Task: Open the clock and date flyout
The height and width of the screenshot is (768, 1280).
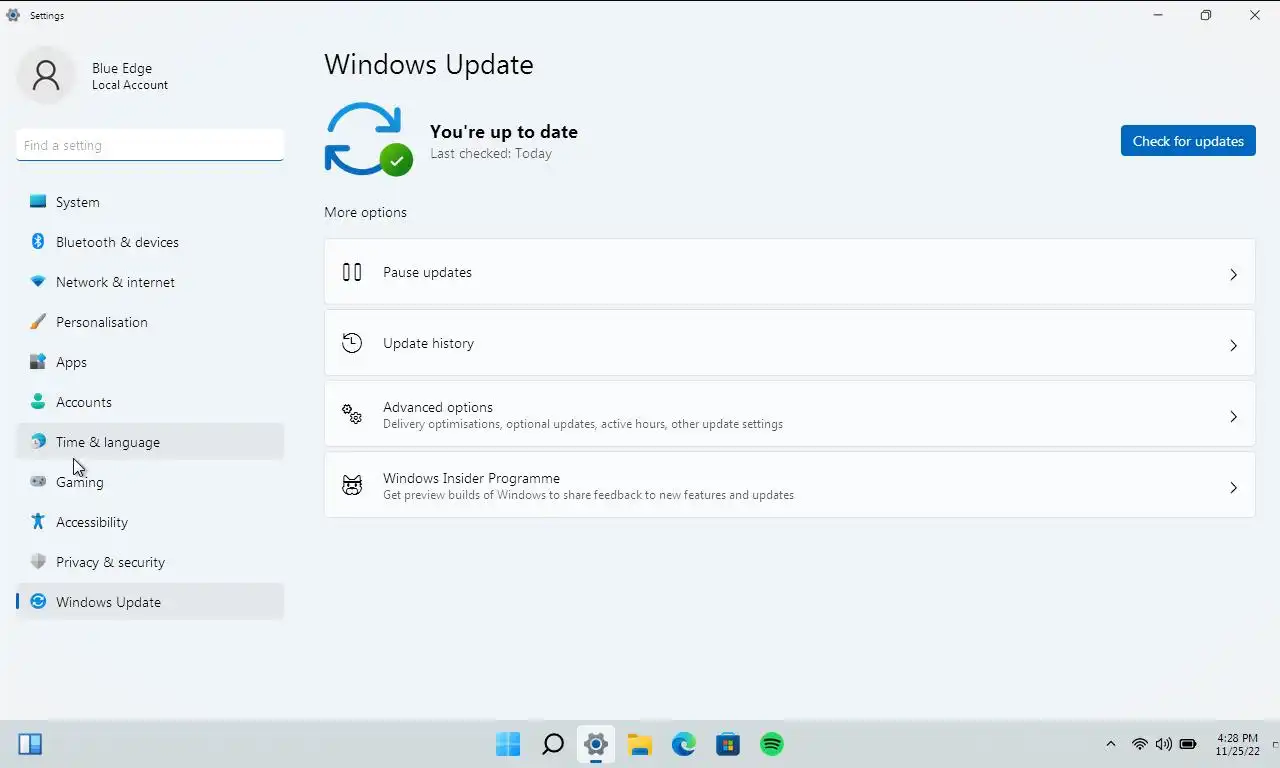Action: tap(1237, 744)
